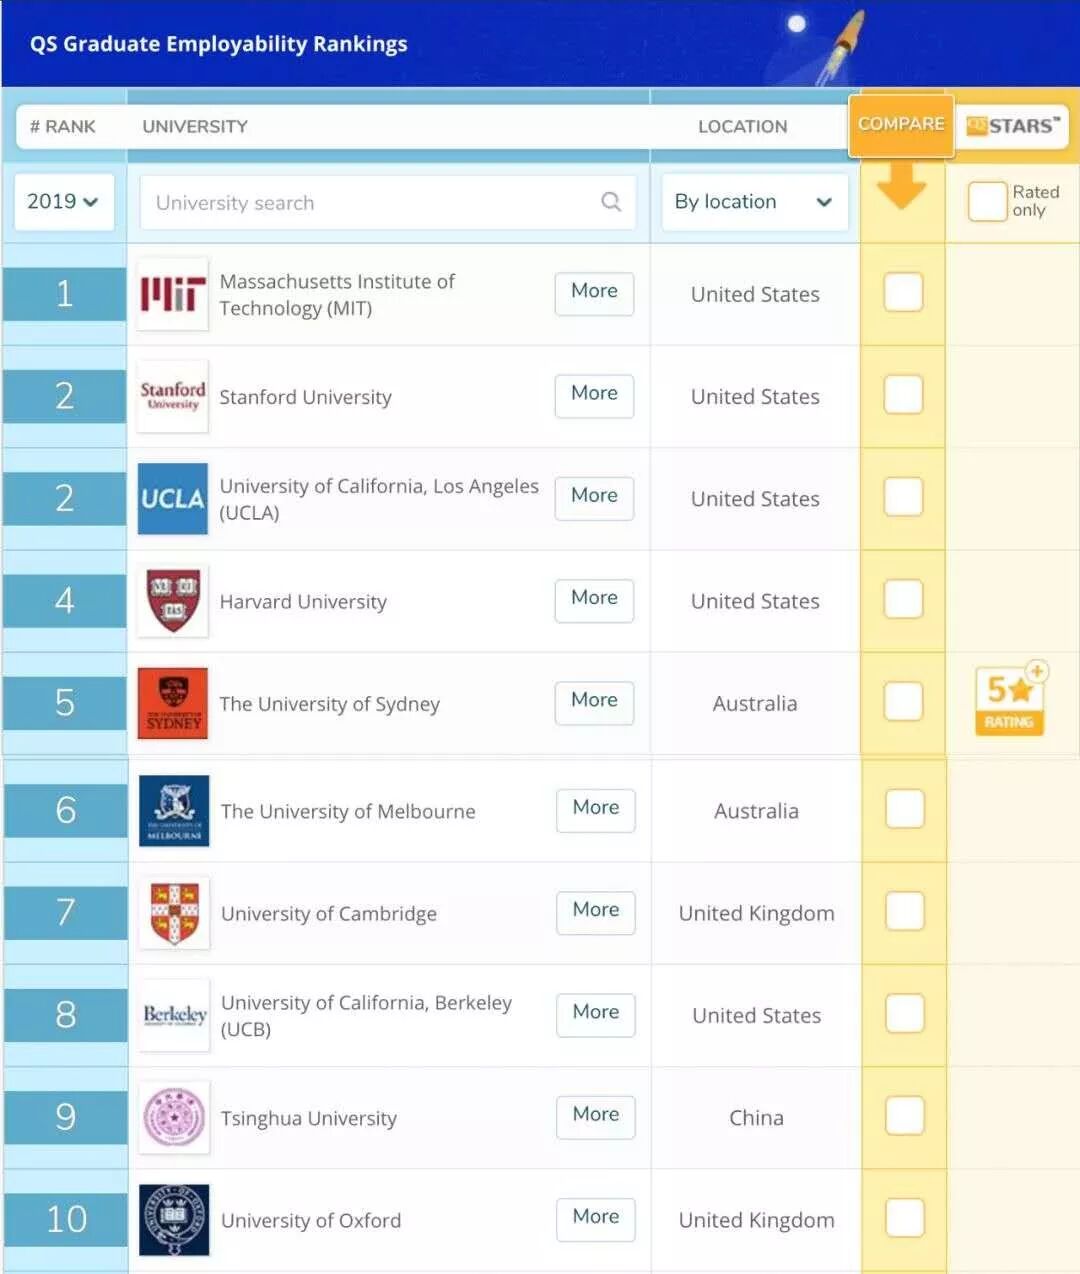Tick the compare checkbox for MIT
Image resolution: width=1080 pixels, height=1274 pixels.
[903, 292]
